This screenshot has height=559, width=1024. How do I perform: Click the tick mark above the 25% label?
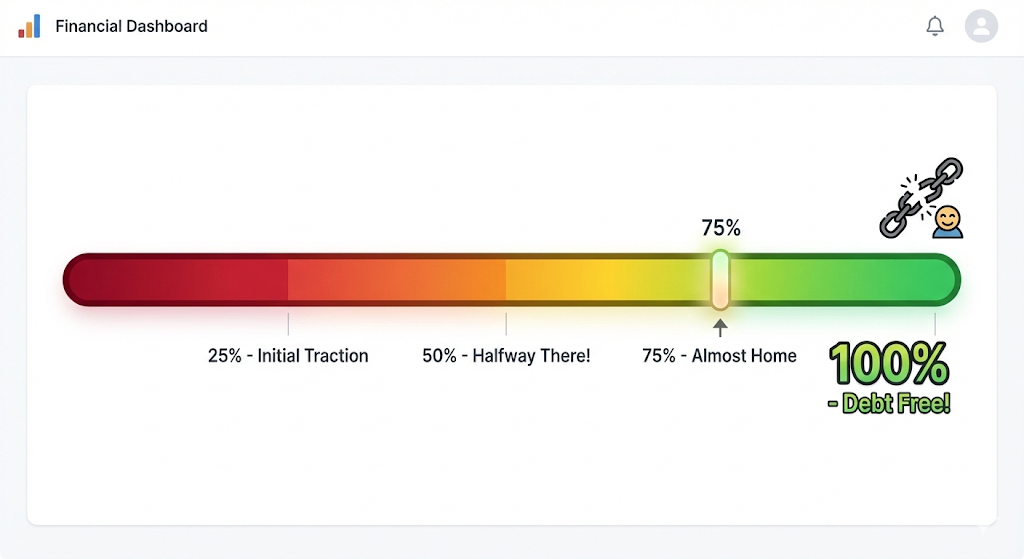coord(288,323)
